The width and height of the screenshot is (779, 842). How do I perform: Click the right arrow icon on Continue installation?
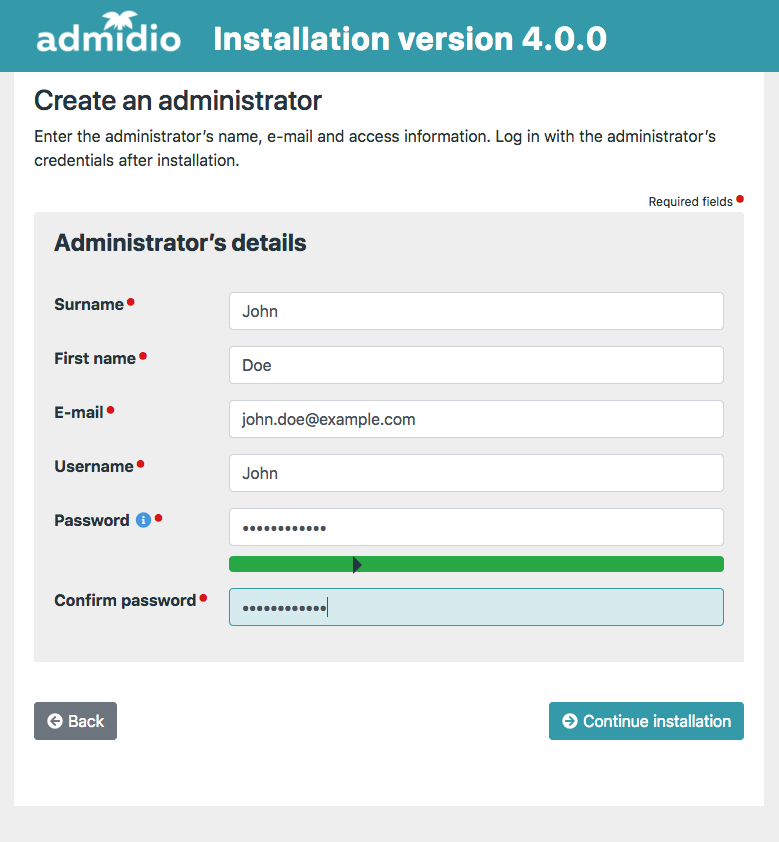(570, 721)
